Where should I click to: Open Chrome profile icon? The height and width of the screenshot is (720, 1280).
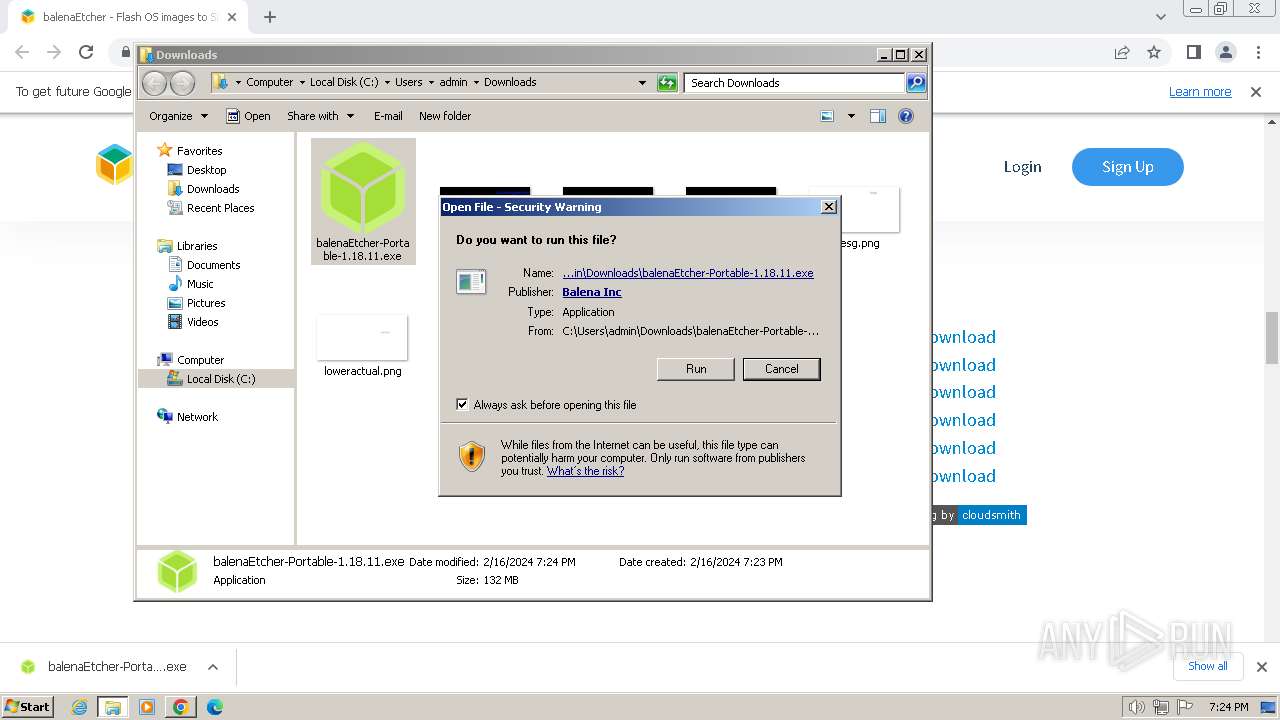(1226, 52)
